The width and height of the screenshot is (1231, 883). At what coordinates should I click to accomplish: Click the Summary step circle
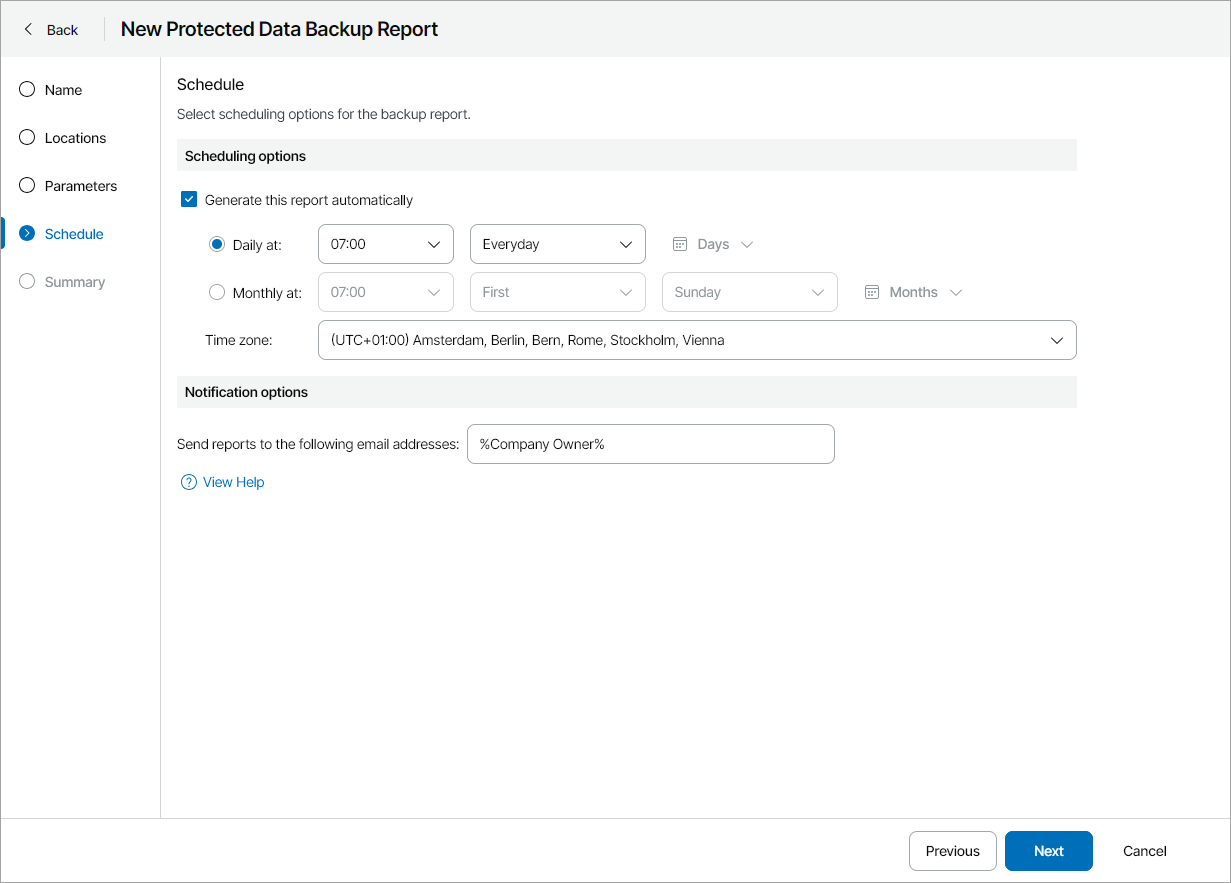[26, 281]
